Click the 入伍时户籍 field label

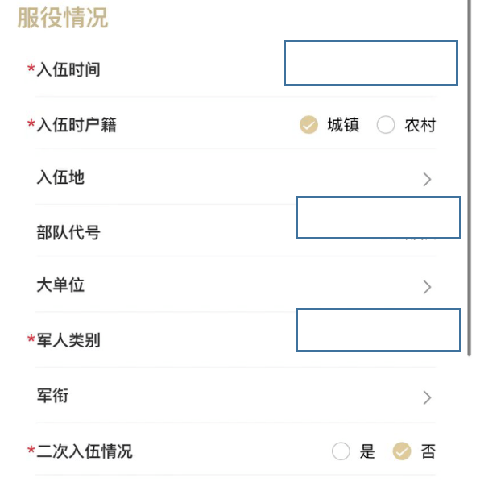(76, 125)
